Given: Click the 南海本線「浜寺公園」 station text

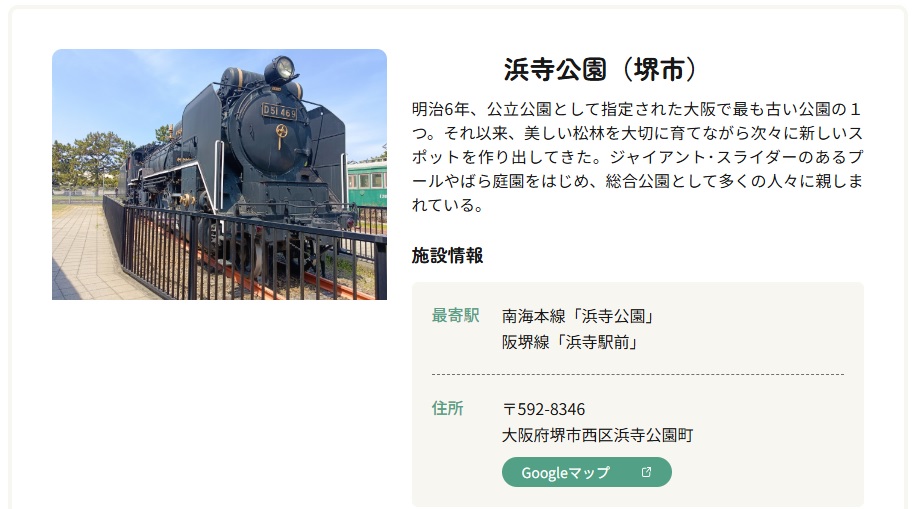Looking at the screenshot, I should pyautogui.click(x=577, y=316).
